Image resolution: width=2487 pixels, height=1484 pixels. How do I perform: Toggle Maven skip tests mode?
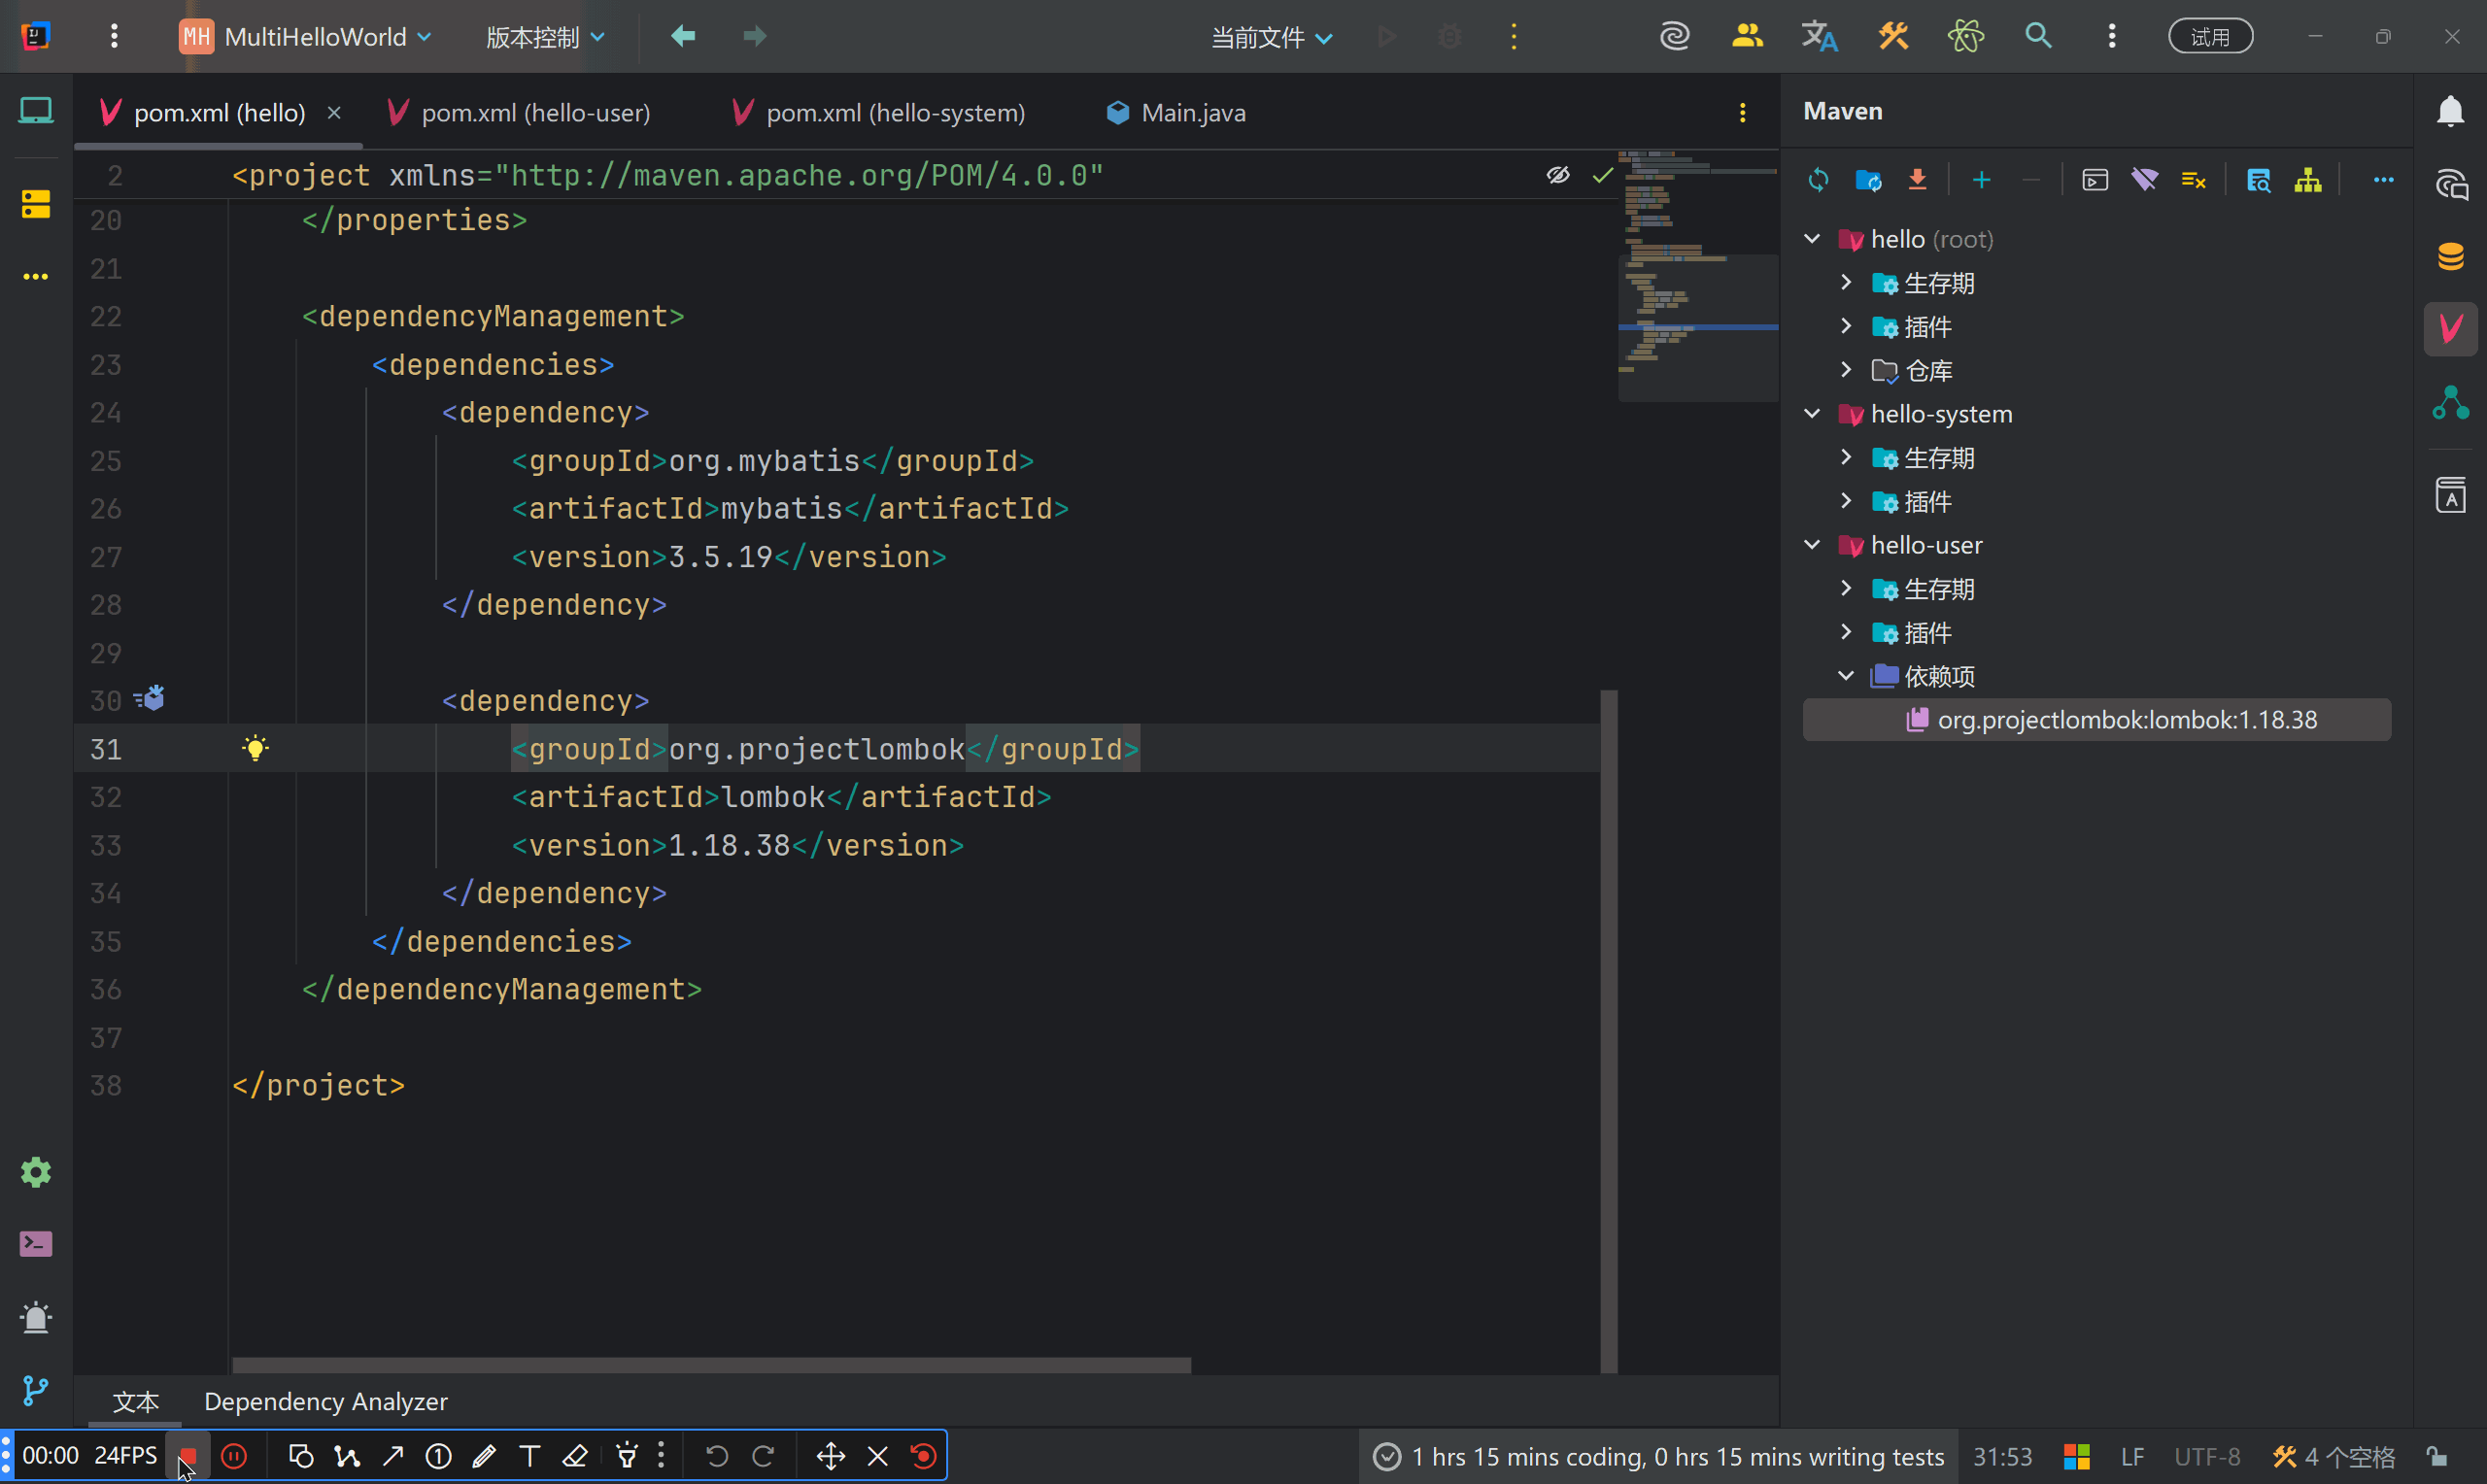[2193, 180]
